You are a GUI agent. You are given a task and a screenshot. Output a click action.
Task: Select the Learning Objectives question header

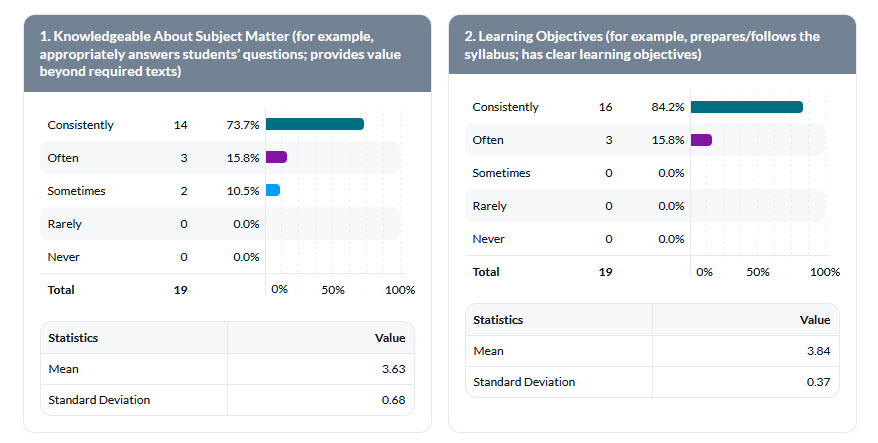pos(652,45)
